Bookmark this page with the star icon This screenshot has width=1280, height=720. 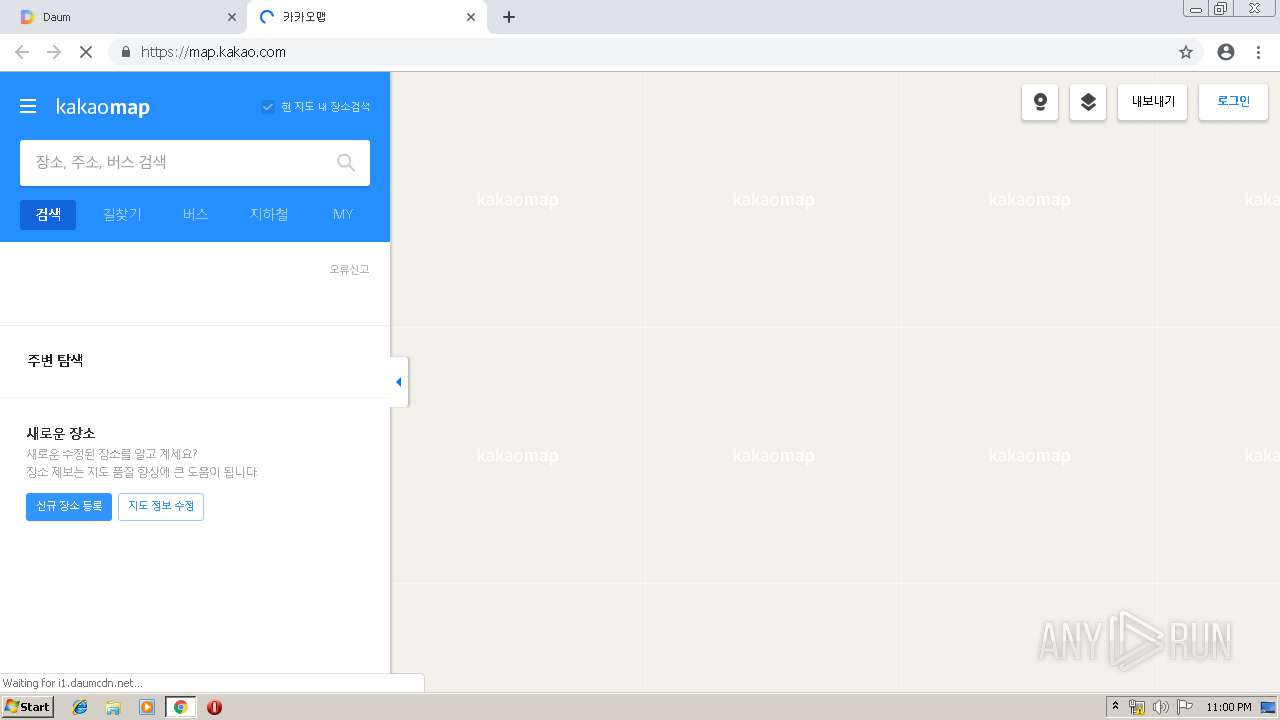[x=1186, y=52]
